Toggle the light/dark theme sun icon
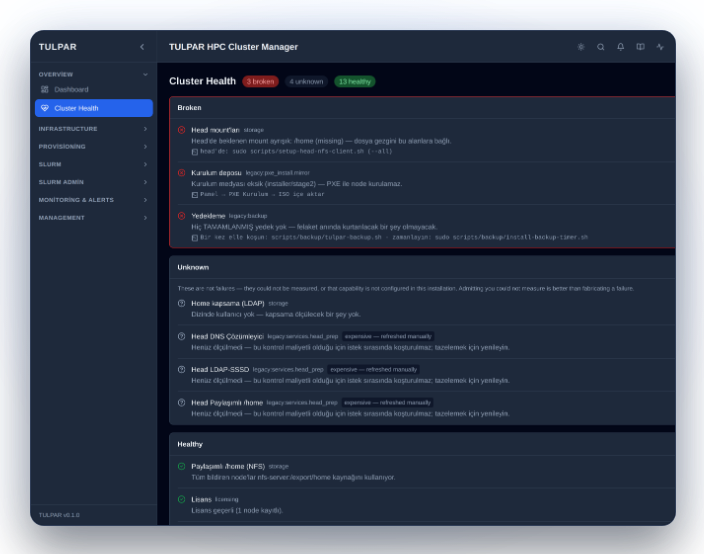The height and width of the screenshot is (554, 704). [x=581, y=47]
